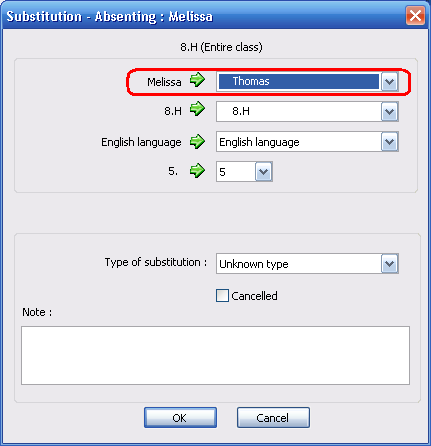Click the Cancel button
431x446 pixels.
tap(273, 418)
